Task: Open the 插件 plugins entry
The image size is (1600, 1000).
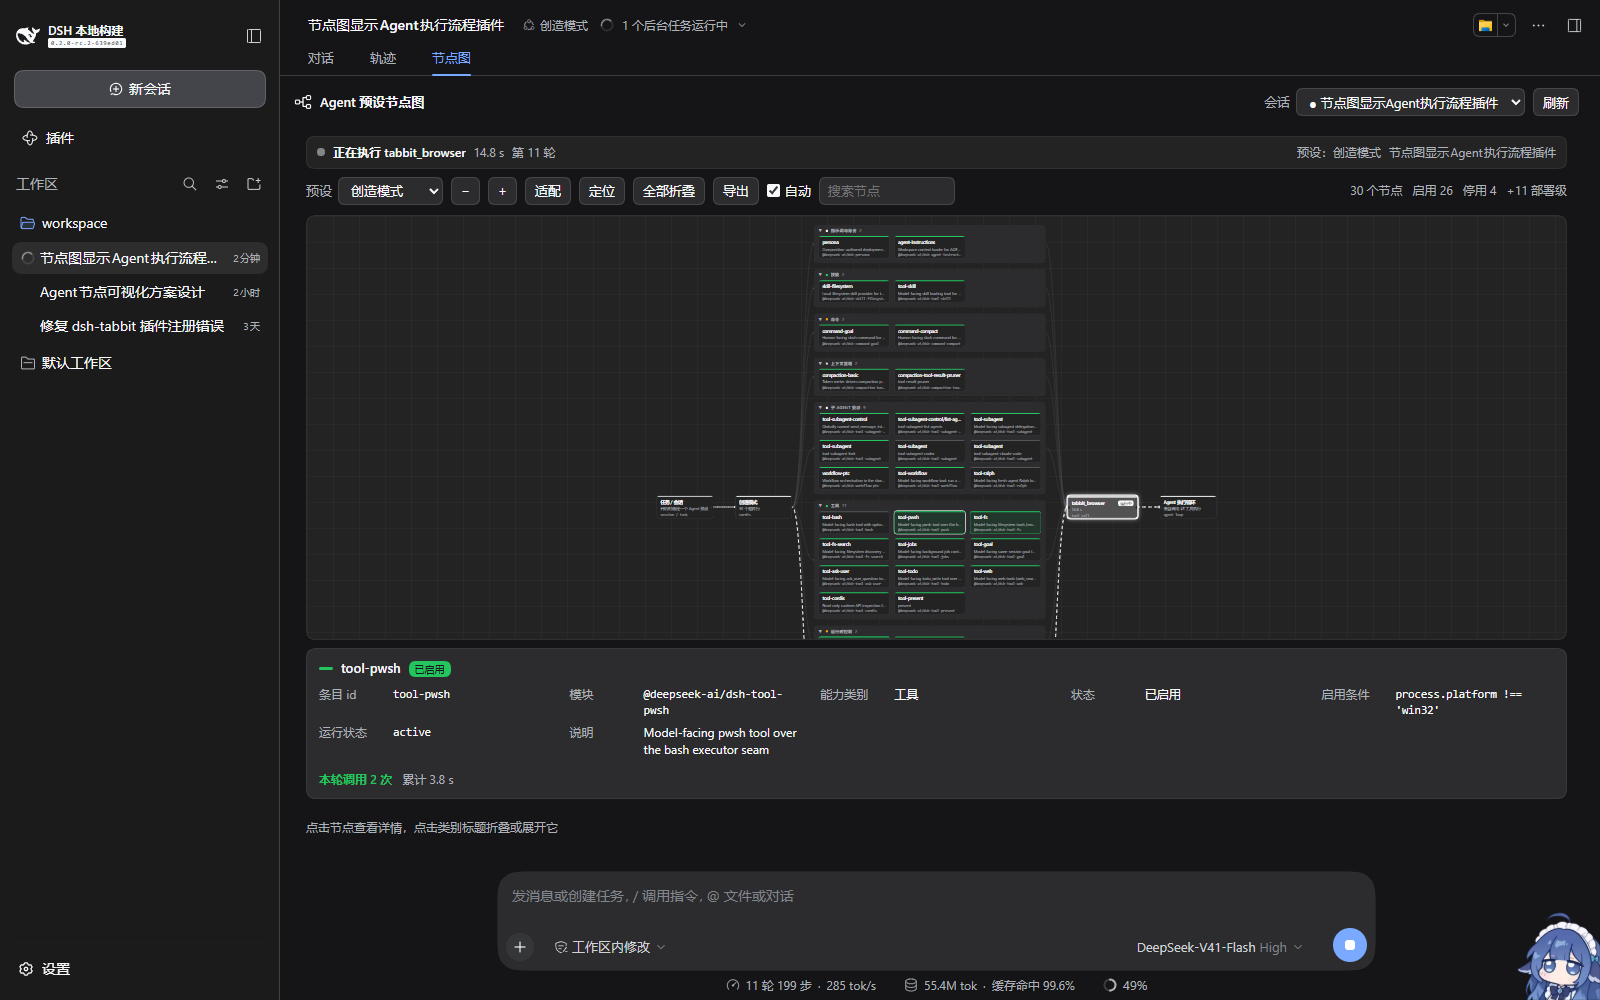Action: 48,138
